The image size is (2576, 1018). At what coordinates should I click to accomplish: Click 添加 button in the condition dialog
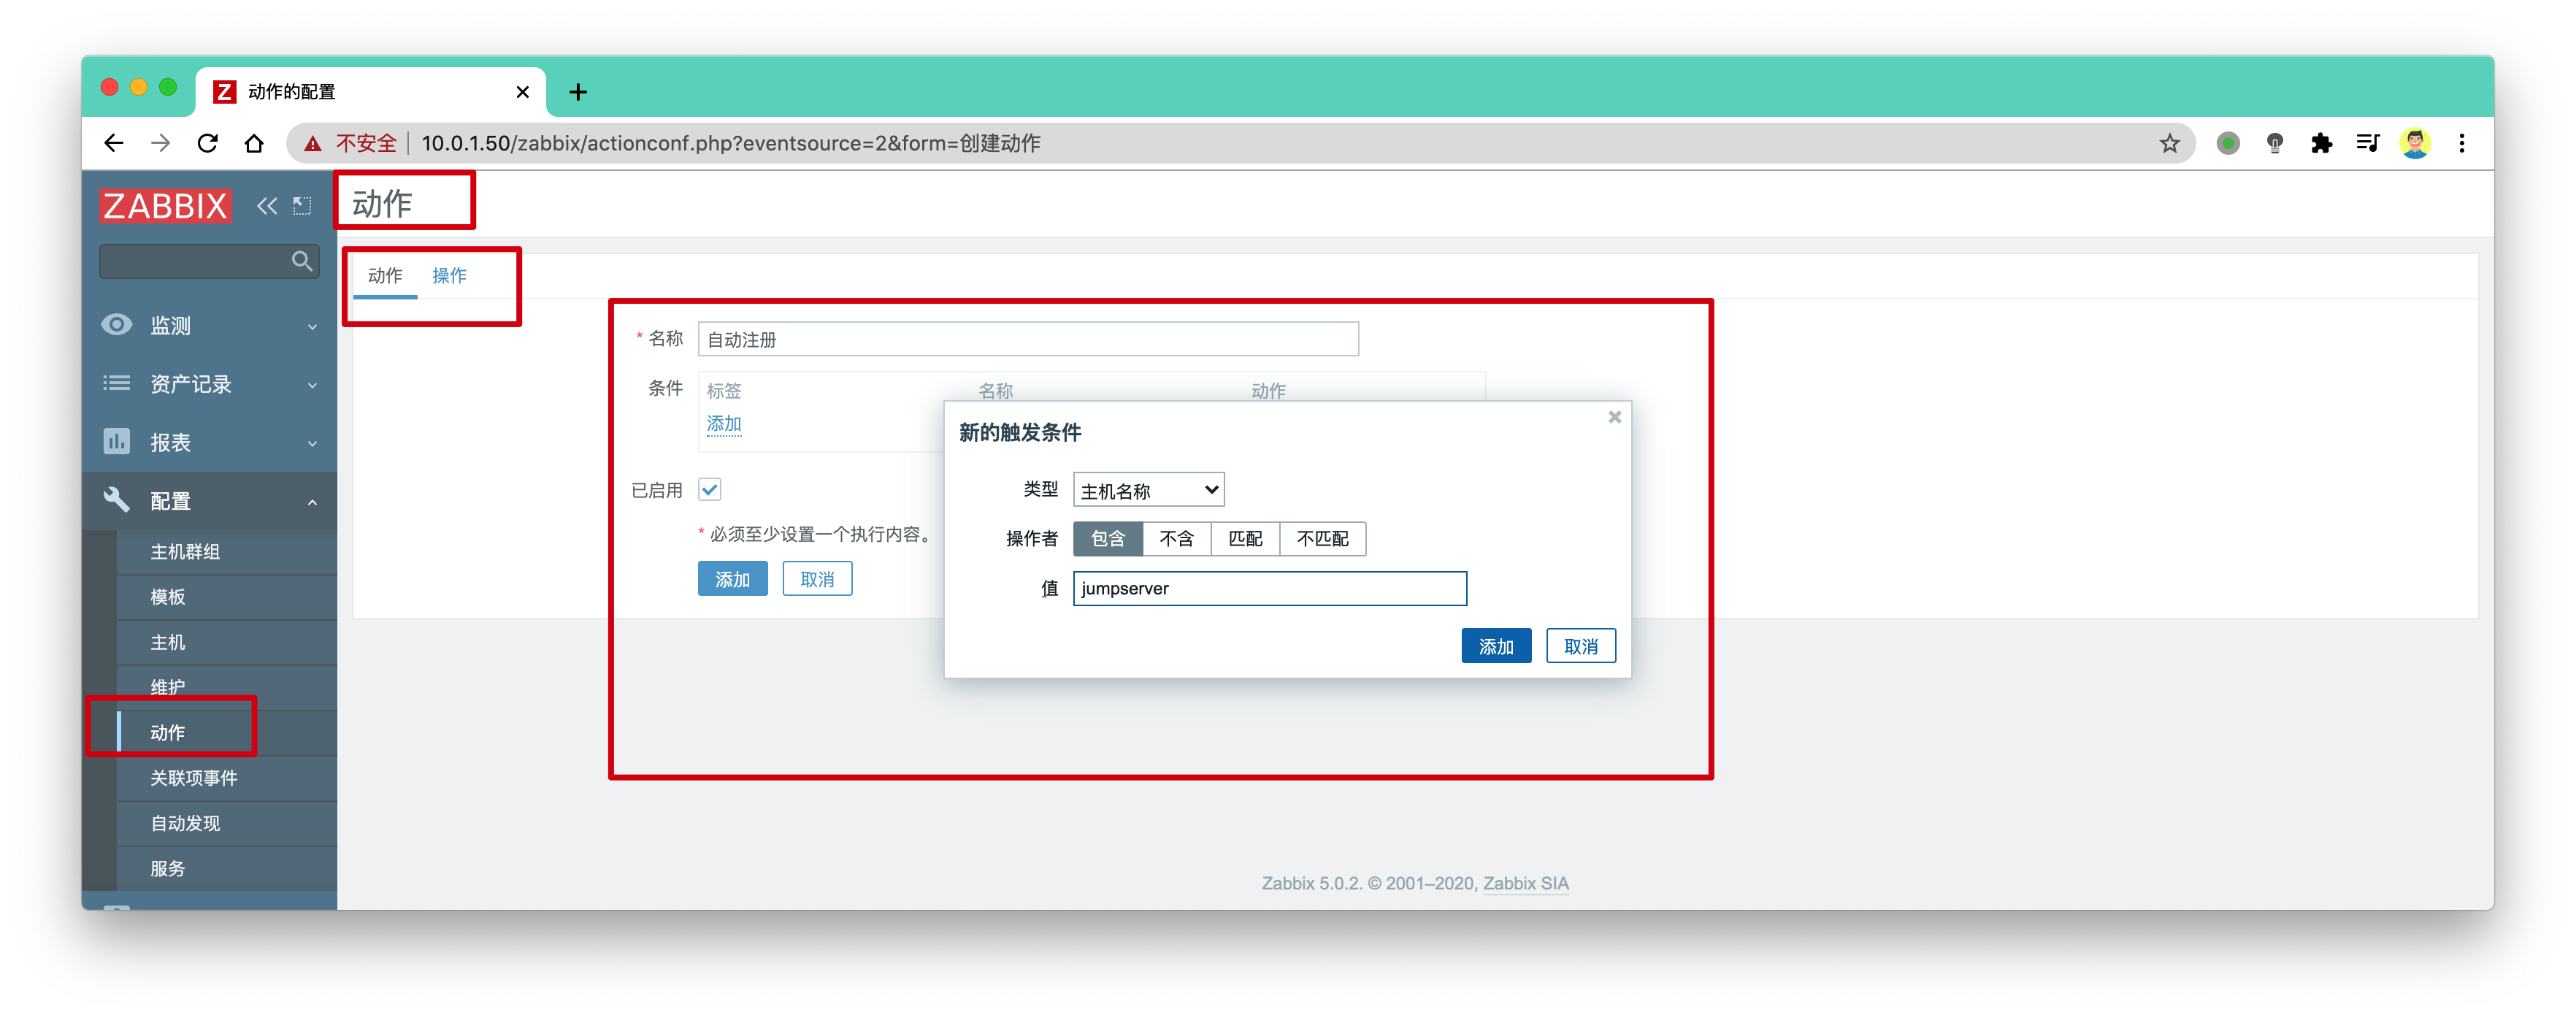click(x=1496, y=646)
